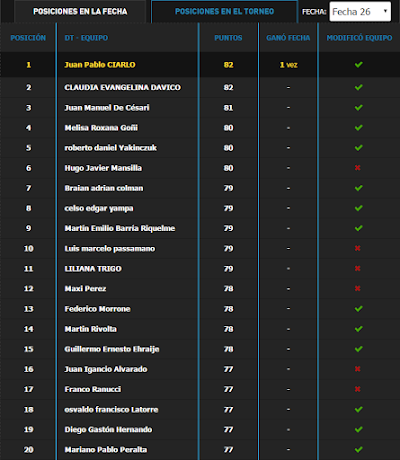Open the Fecha 26 dropdown
Screen dimensions: 400x460
coord(360,12)
